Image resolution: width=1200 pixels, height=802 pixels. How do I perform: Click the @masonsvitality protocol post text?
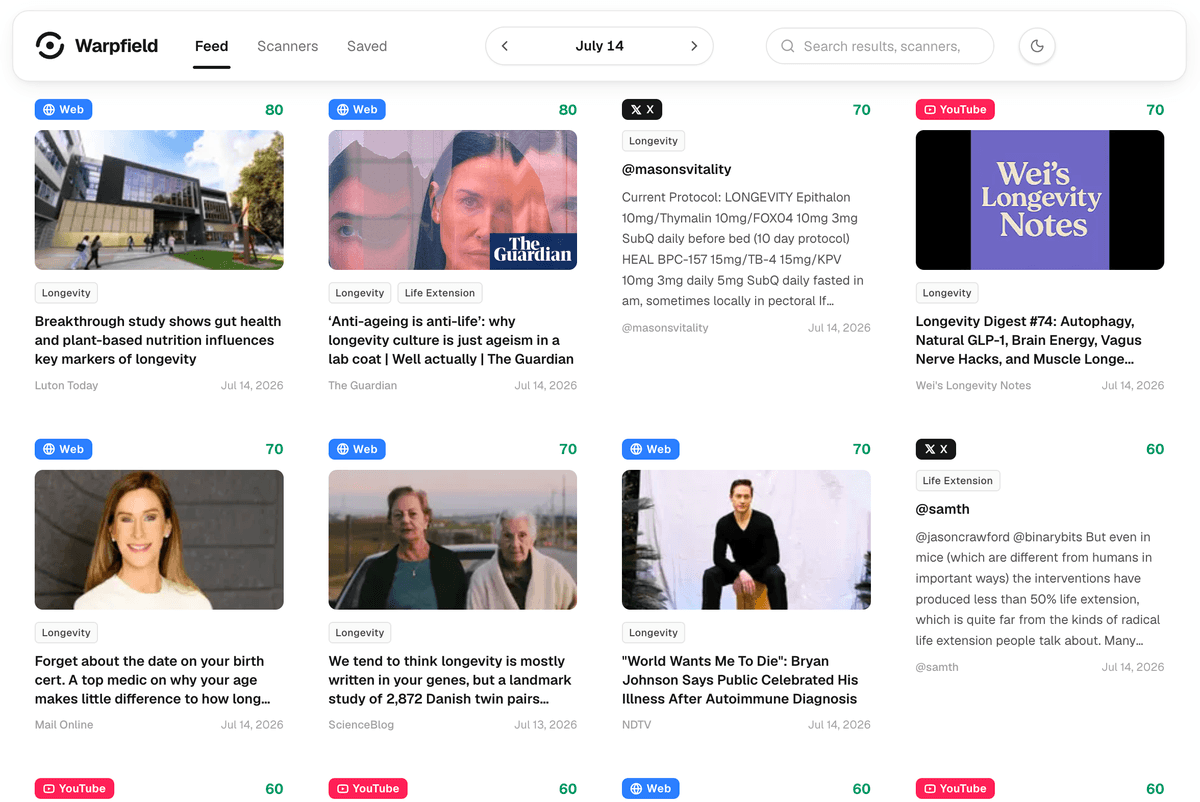[744, 249]
